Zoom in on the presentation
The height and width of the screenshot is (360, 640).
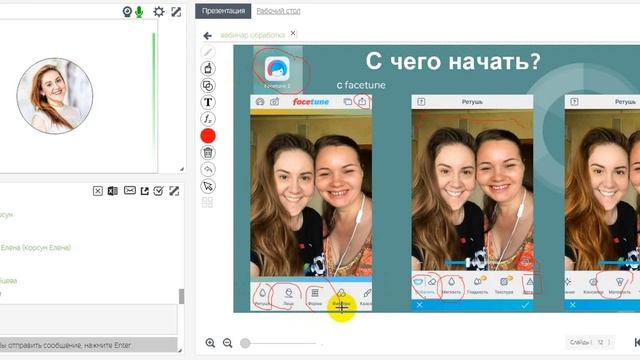coord(210,343)
